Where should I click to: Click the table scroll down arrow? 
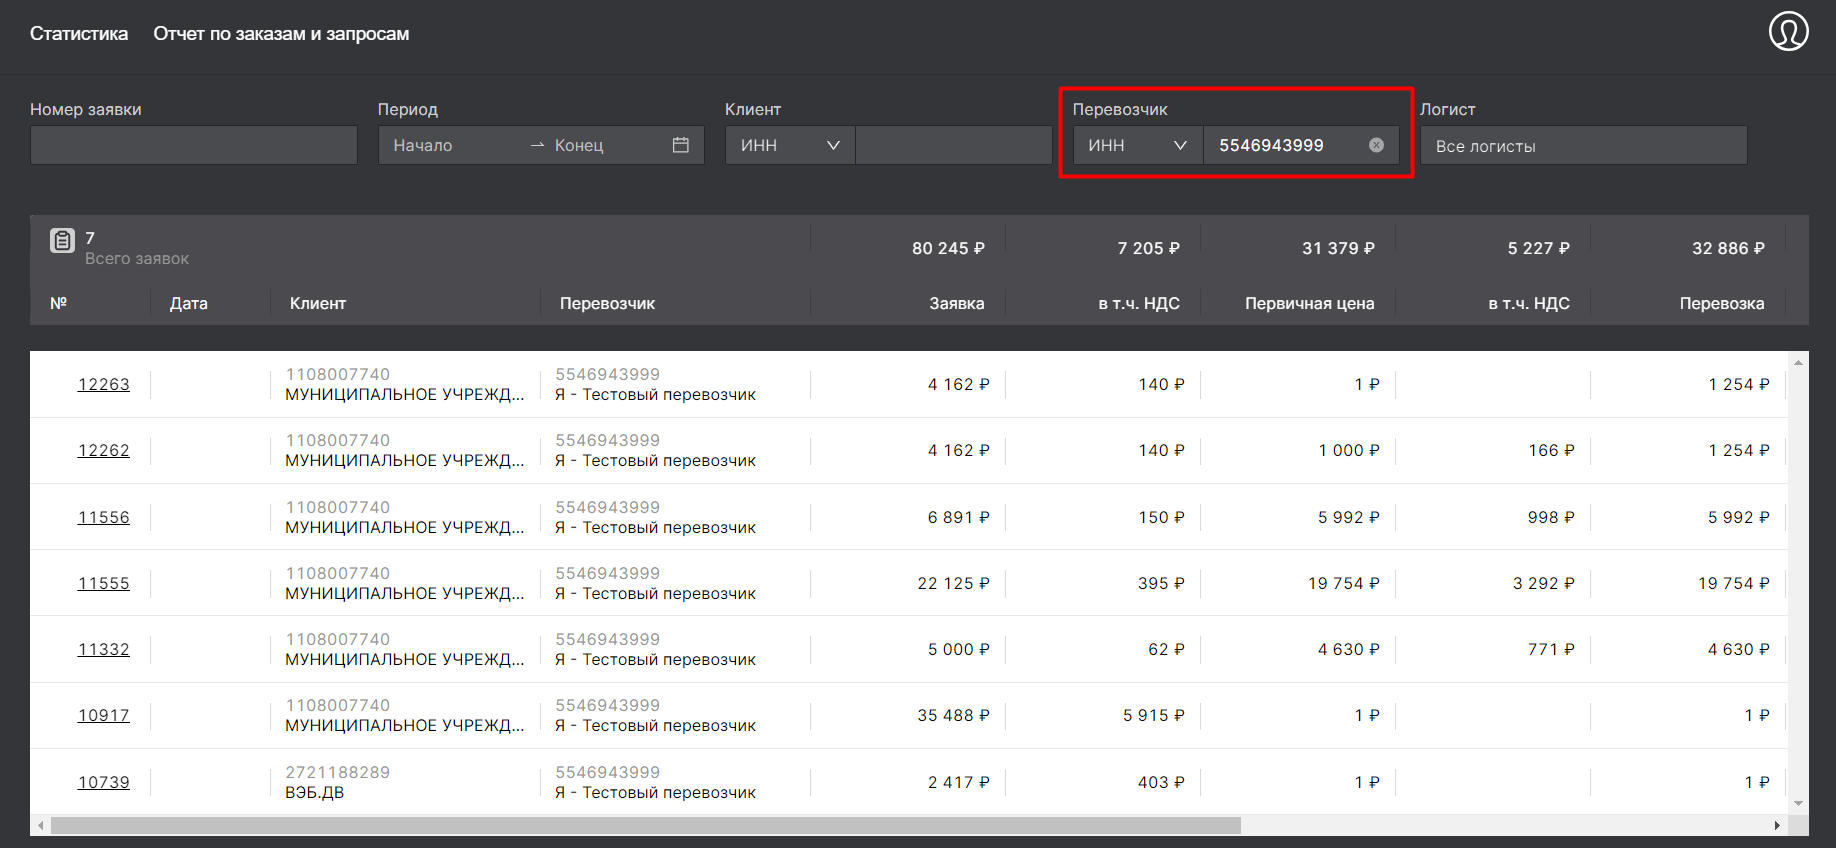pos(1798,803)
